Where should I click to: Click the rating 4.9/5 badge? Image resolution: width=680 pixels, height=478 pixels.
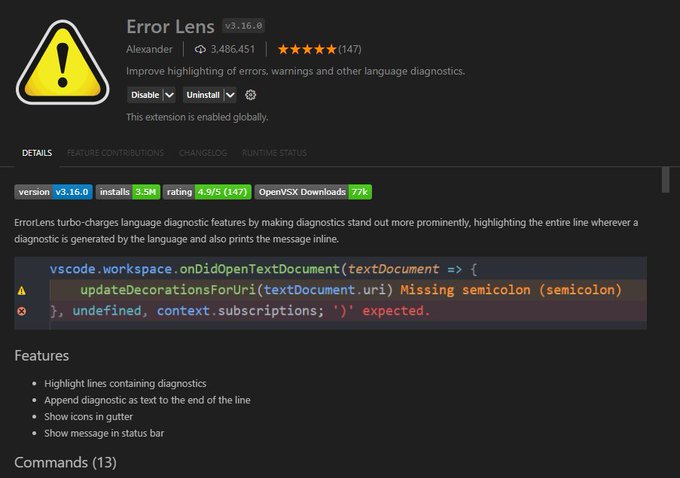pyautogui.click(x=207, y=192)
